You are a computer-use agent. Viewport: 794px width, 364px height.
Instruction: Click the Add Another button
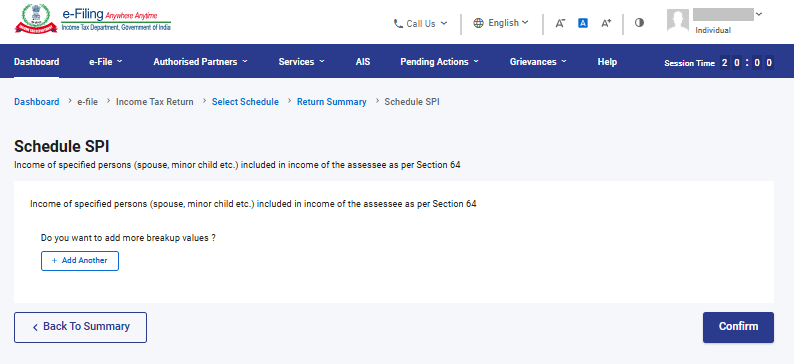coord(80,261)
